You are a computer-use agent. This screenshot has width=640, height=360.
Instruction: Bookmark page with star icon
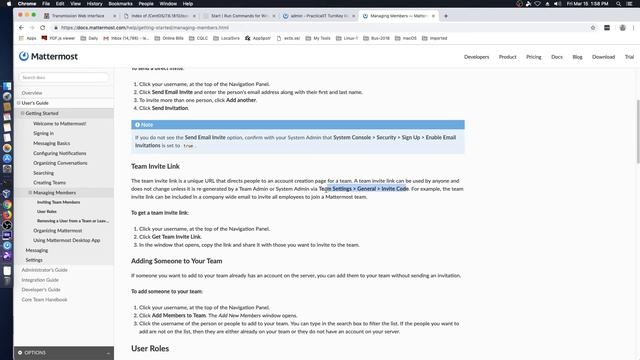coord(593,28)
